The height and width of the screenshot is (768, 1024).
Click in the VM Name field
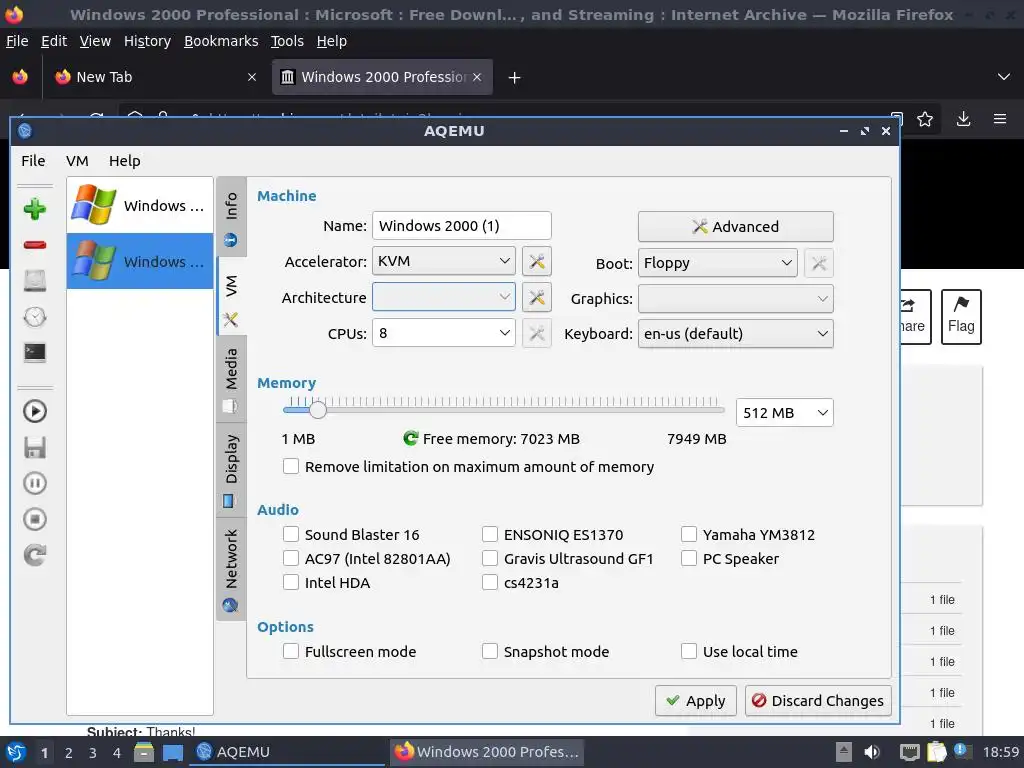click(x=462, y=225)
